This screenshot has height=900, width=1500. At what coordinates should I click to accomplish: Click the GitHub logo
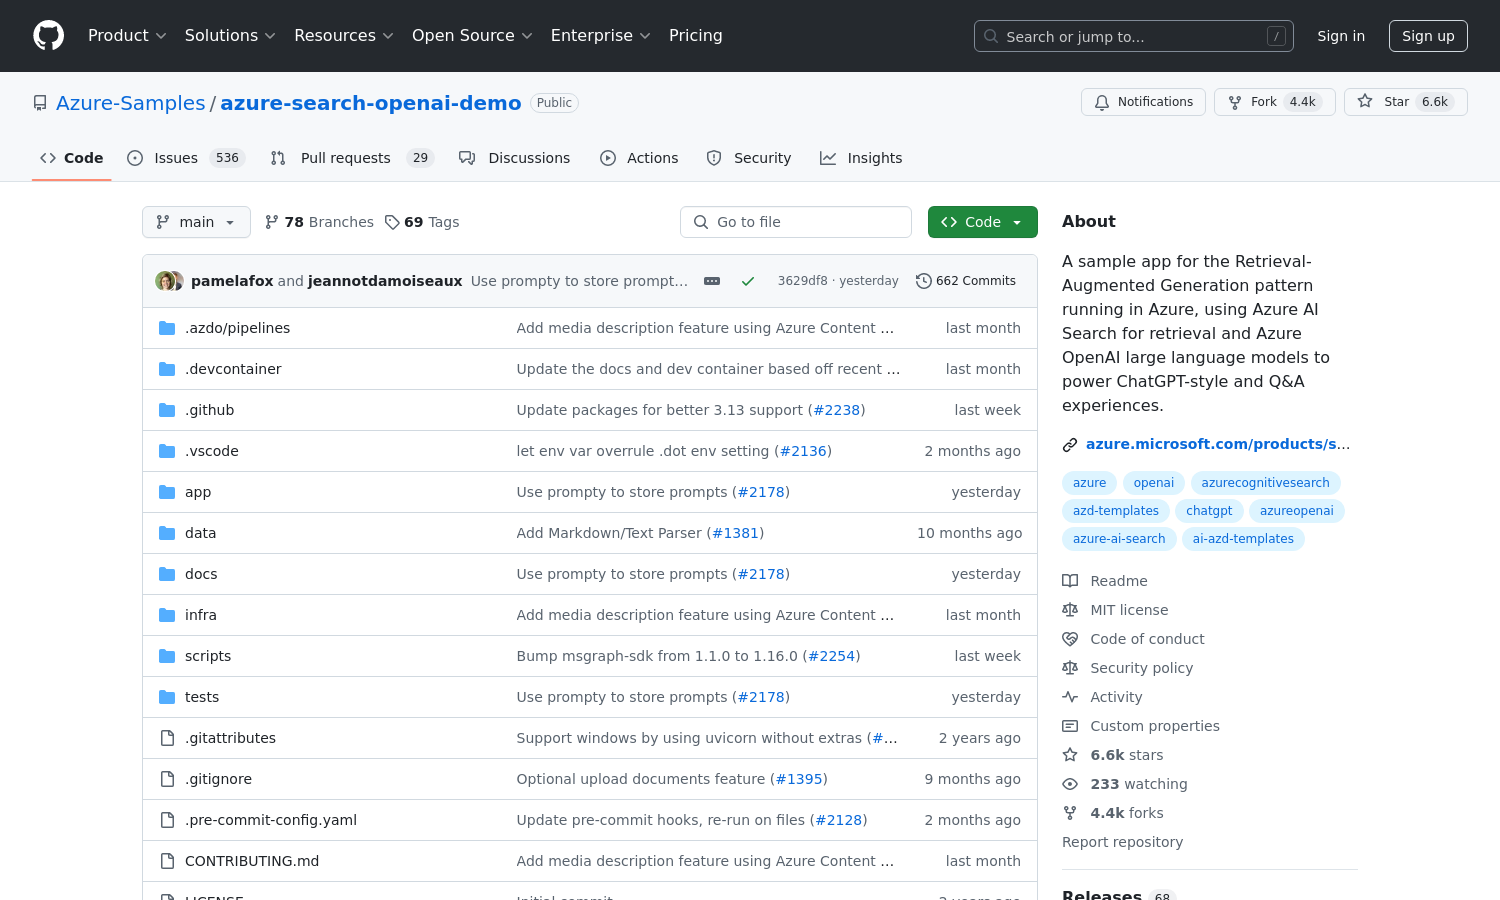48,35
